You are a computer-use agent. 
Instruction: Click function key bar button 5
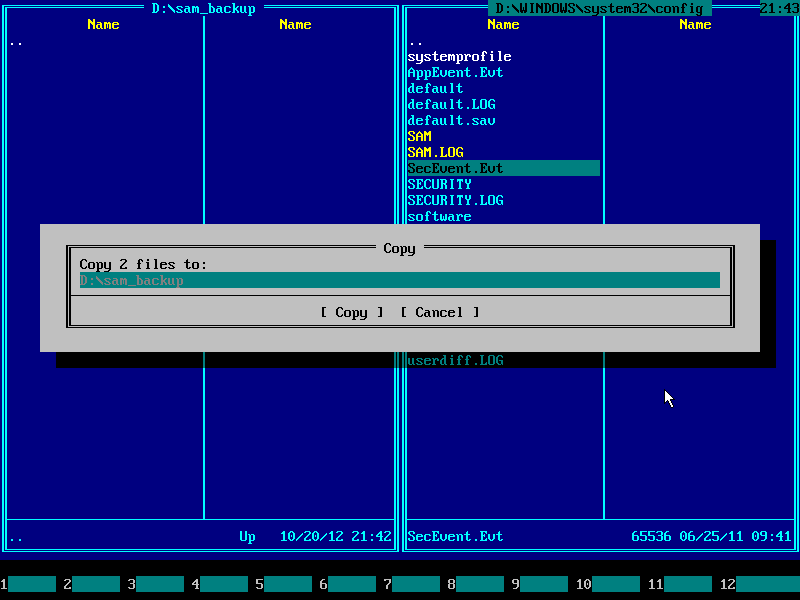pyautogui.click(x=284, y=584)
